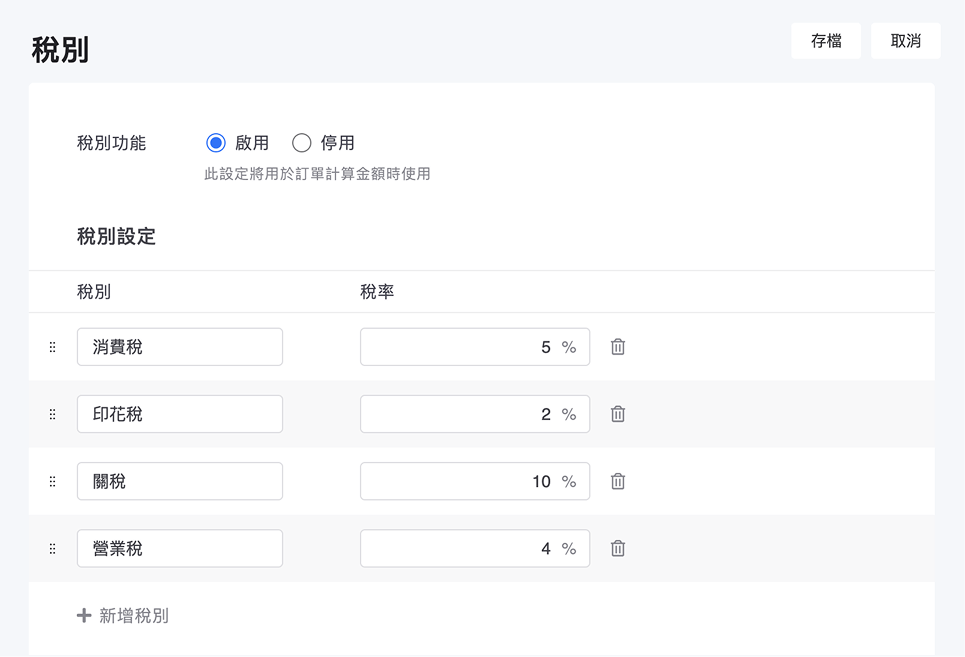
Task: Click the 4 % tax rate field
Action: point(475,548)
